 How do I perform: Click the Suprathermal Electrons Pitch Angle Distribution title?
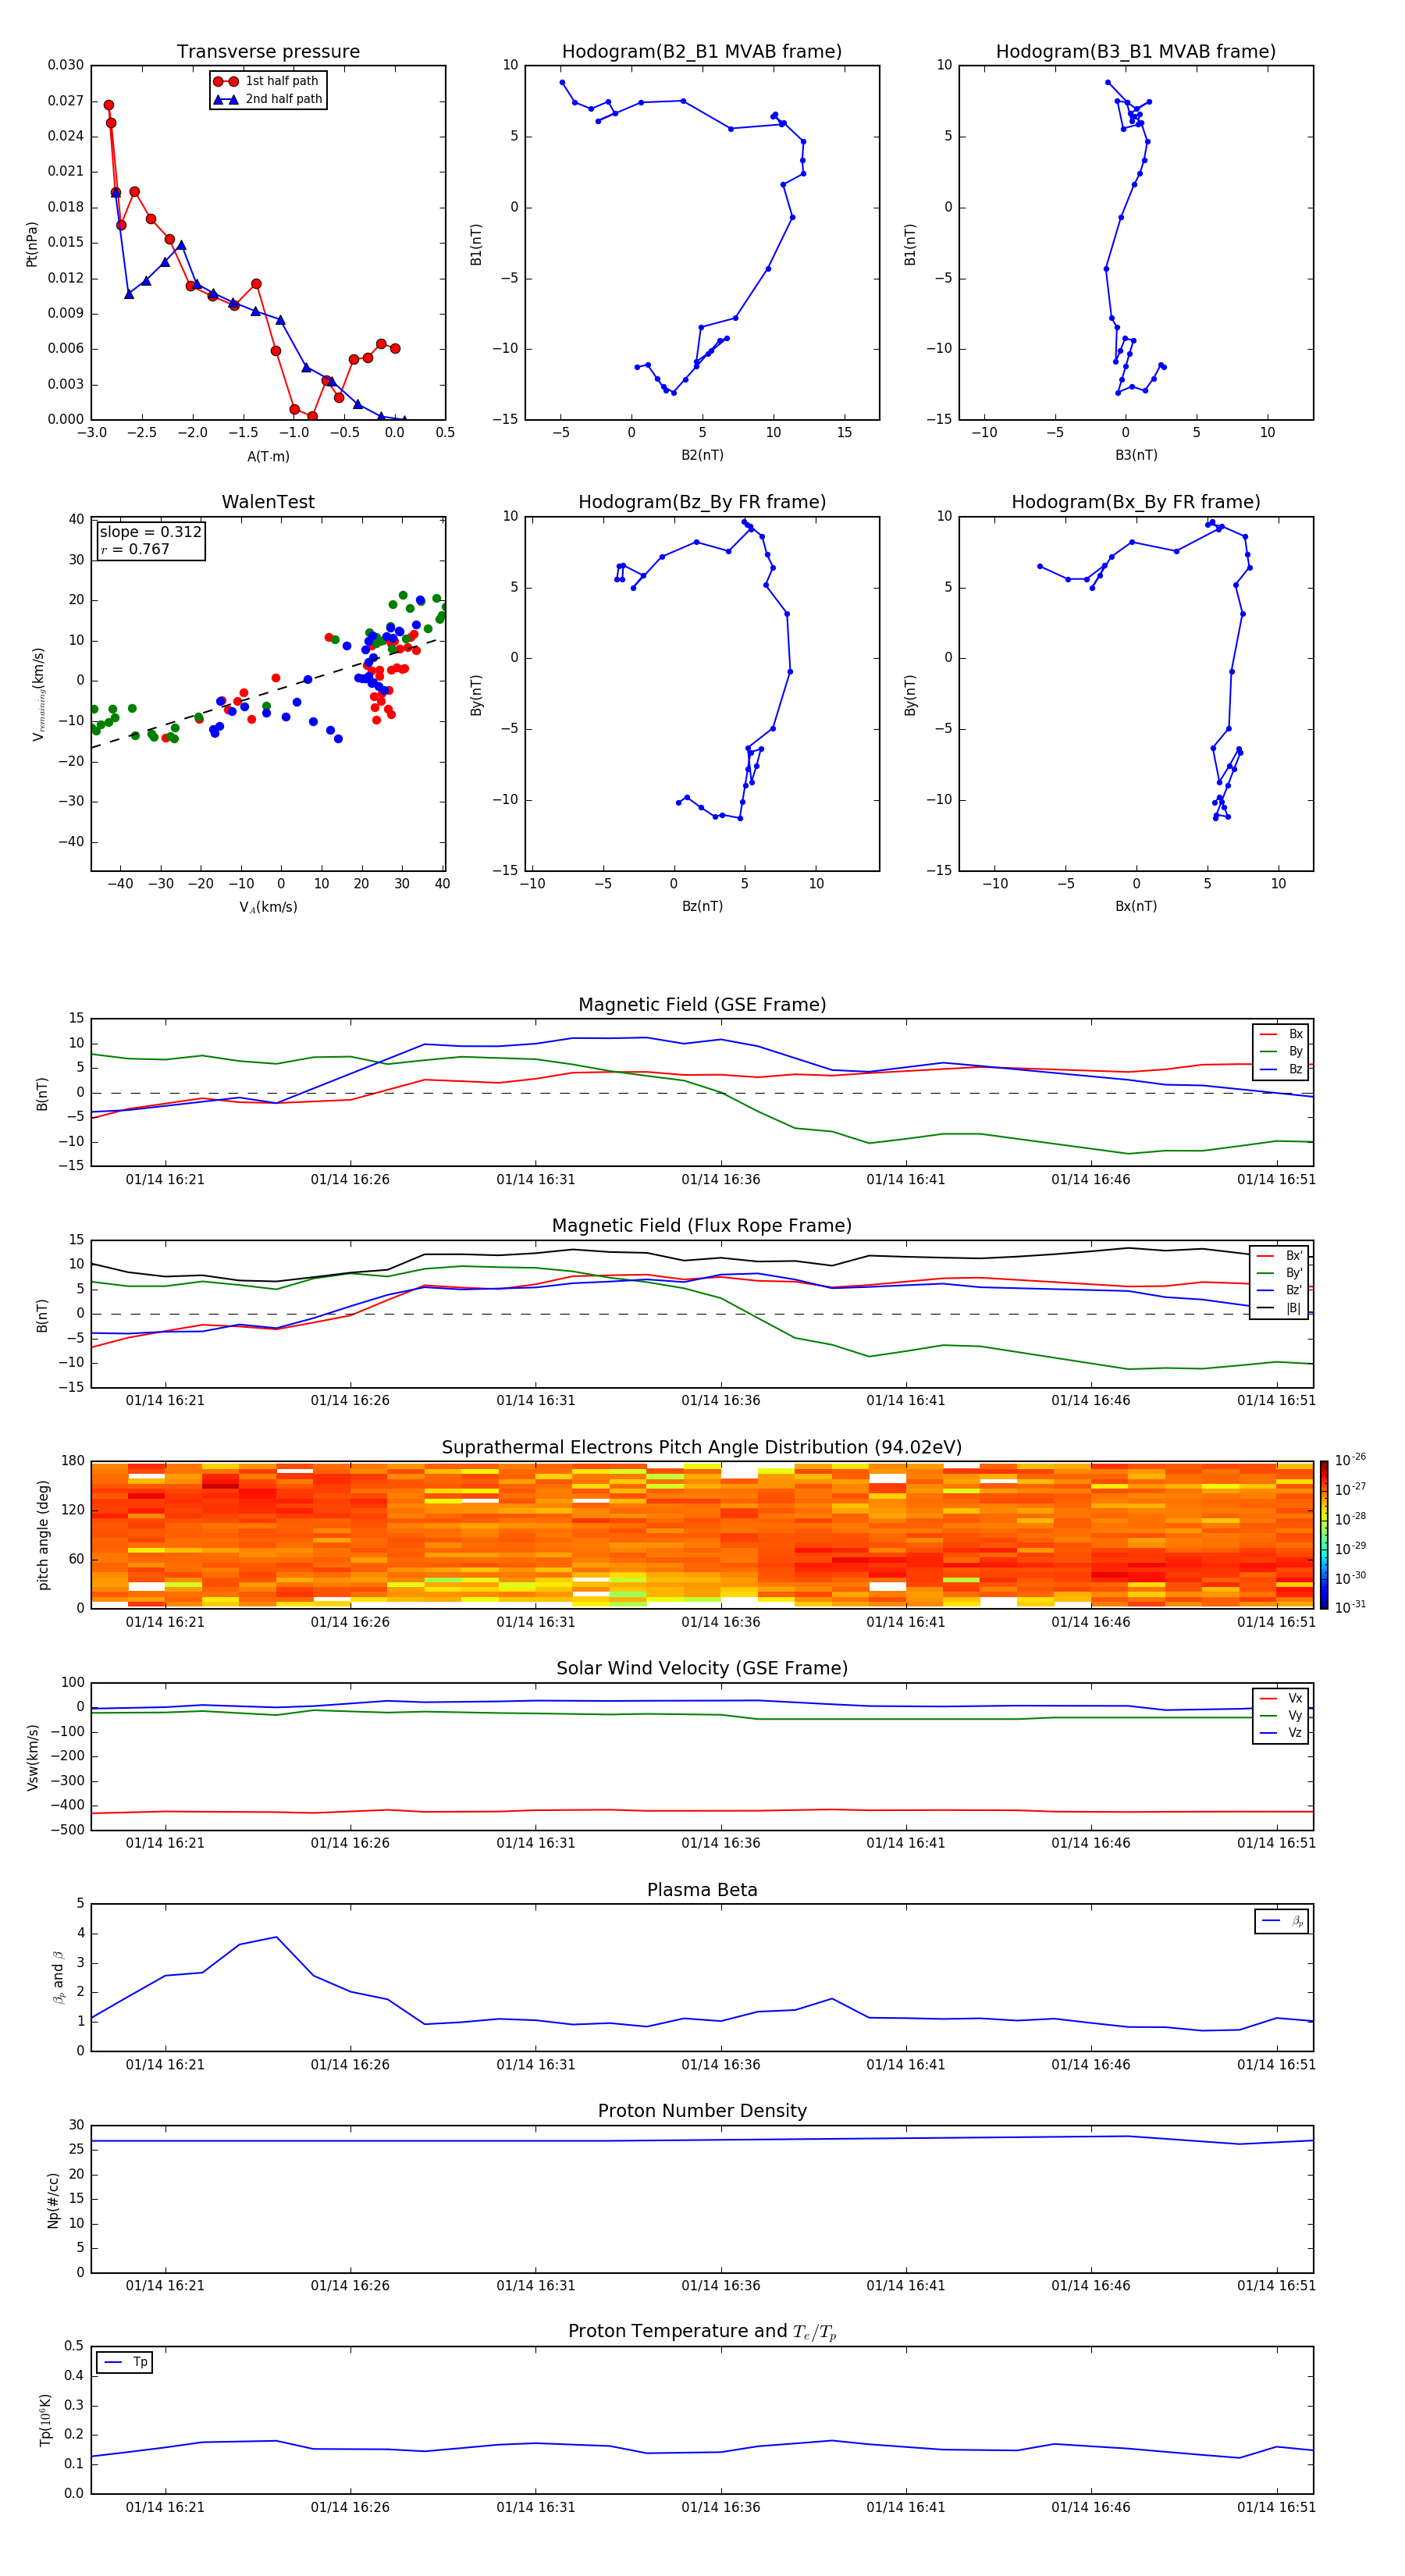pos(702,1448)
